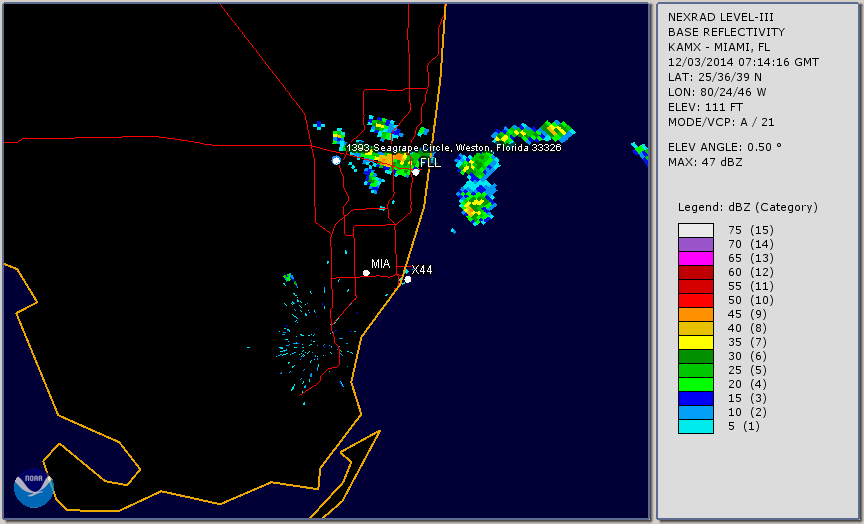Image resolution: width=864 pixels, height=524 pixels.
Task: Click the 'LAT: 25/36/39 N' text
Action: point(715,77)
